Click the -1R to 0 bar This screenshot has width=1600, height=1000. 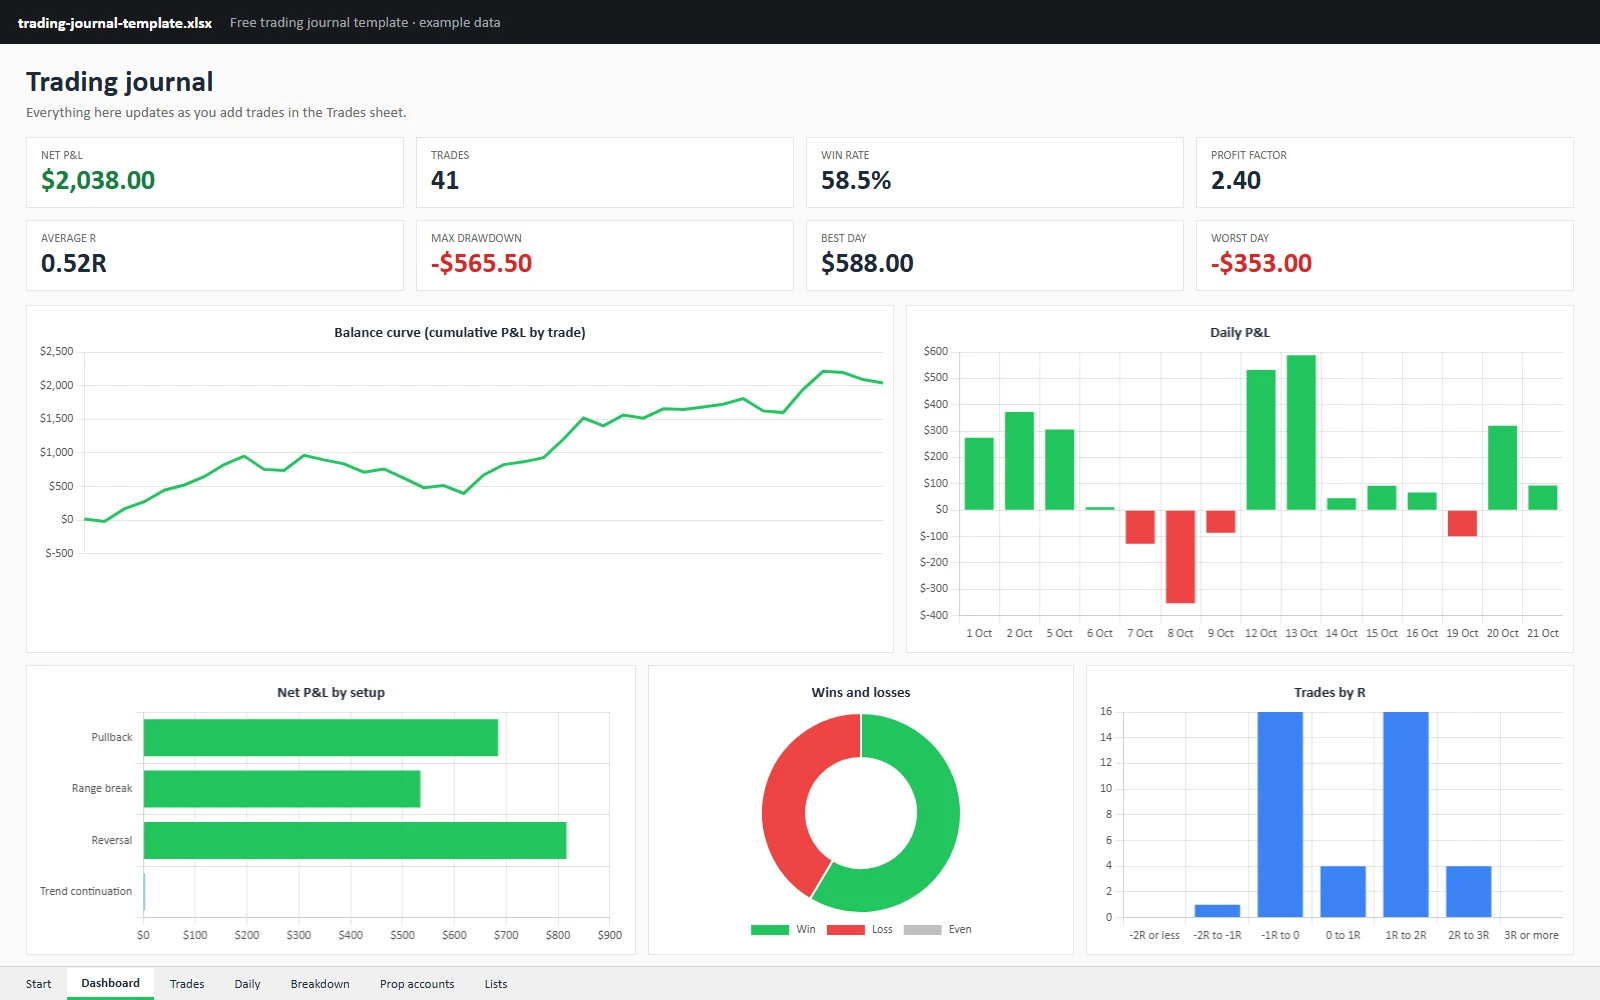point(1280,815)
